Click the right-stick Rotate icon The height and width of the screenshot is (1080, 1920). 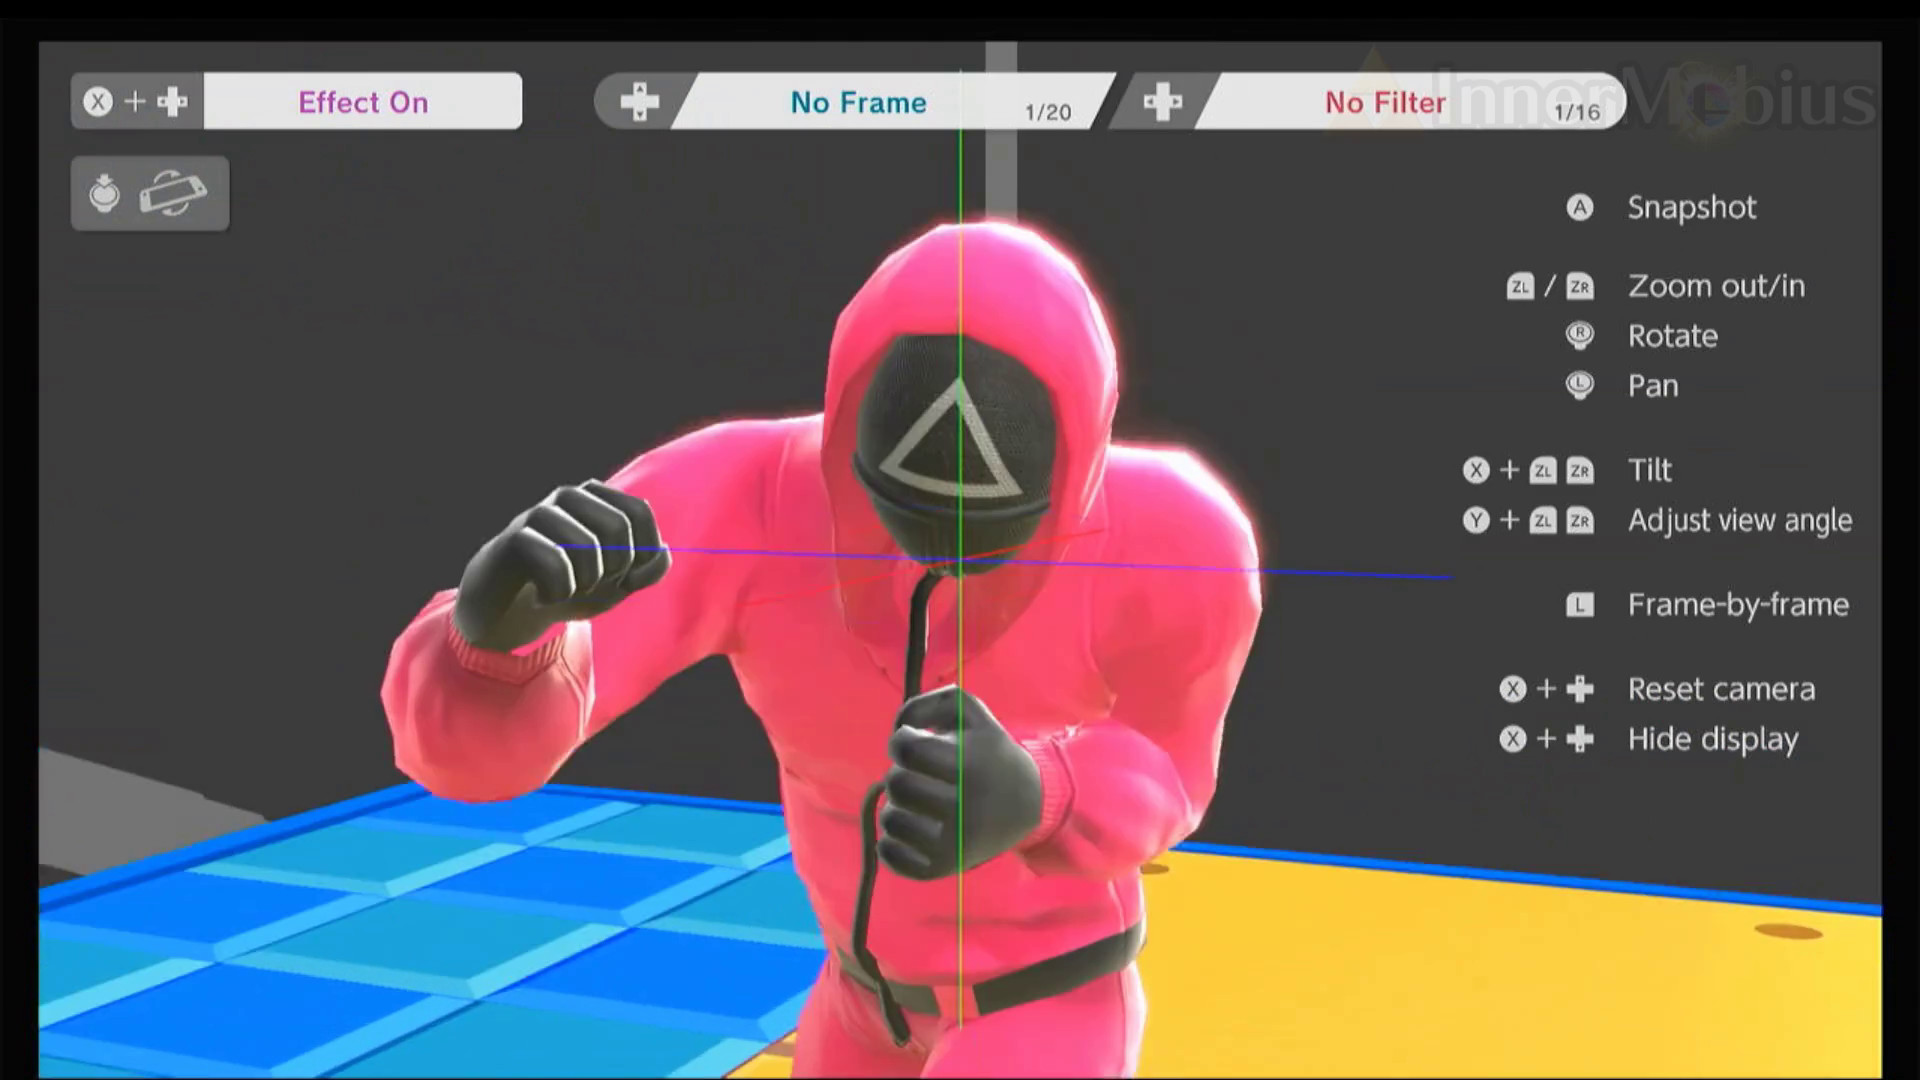click(x=1580, y=336)
